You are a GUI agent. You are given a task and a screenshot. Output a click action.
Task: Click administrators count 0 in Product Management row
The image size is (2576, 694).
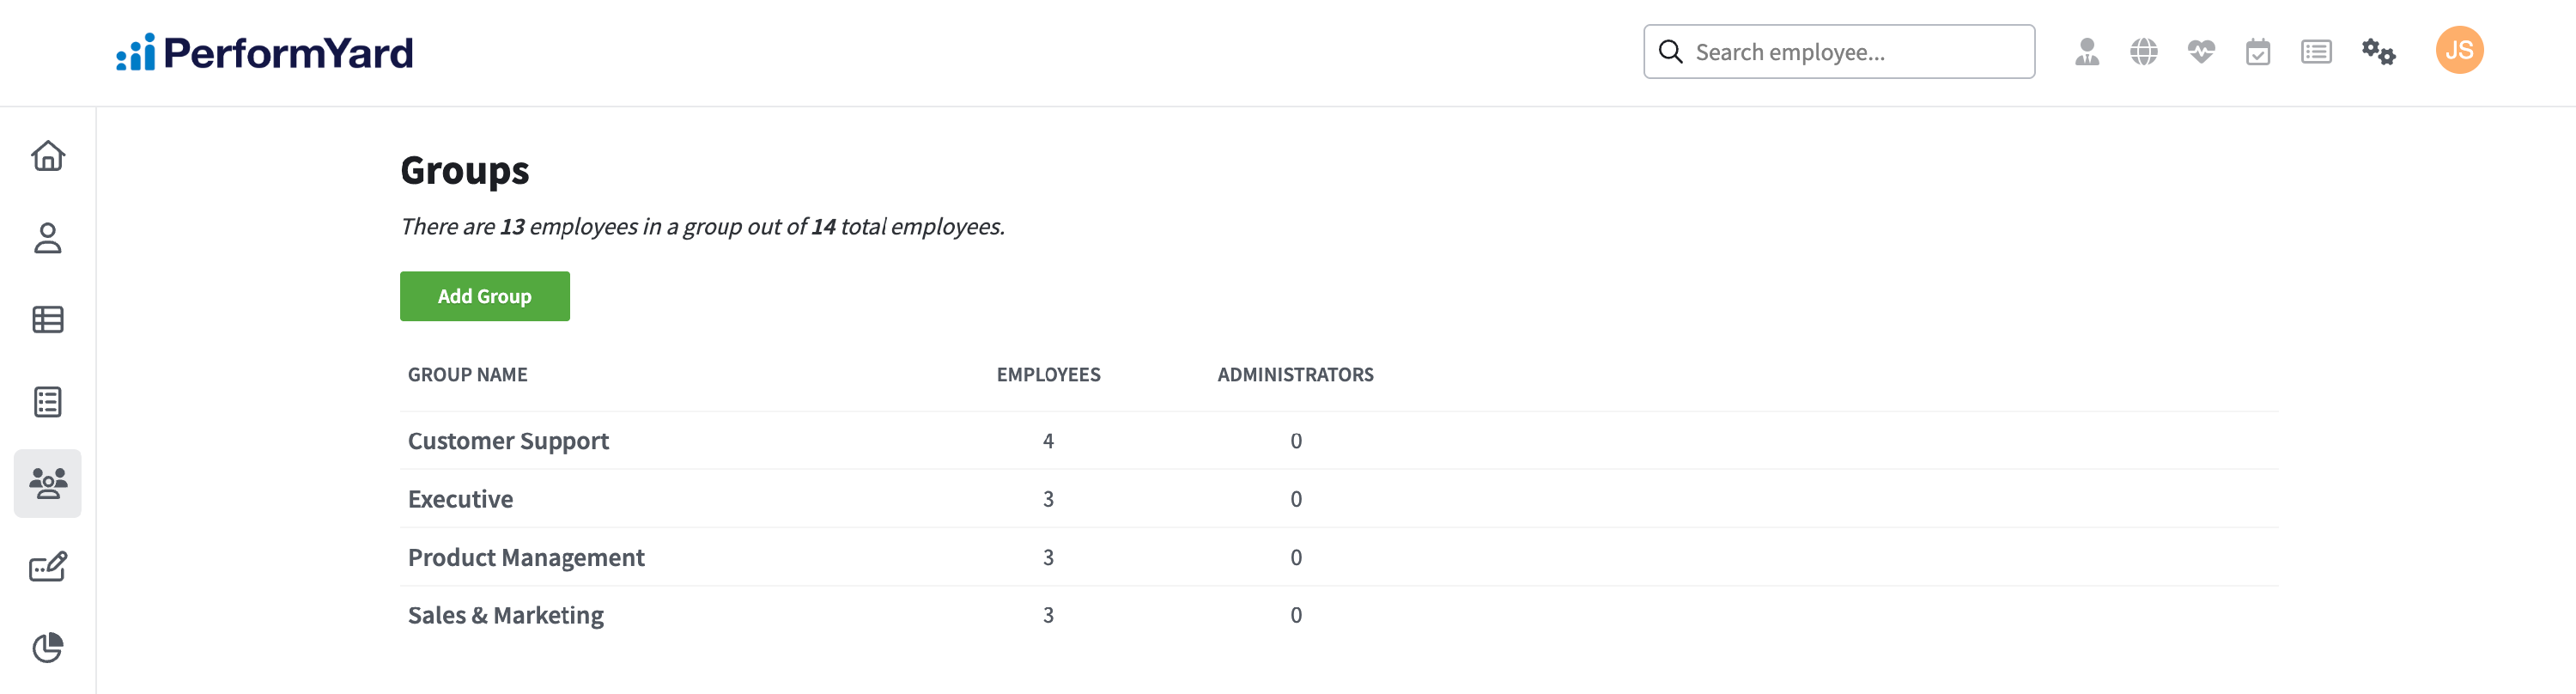click(x=1296, y=557)
